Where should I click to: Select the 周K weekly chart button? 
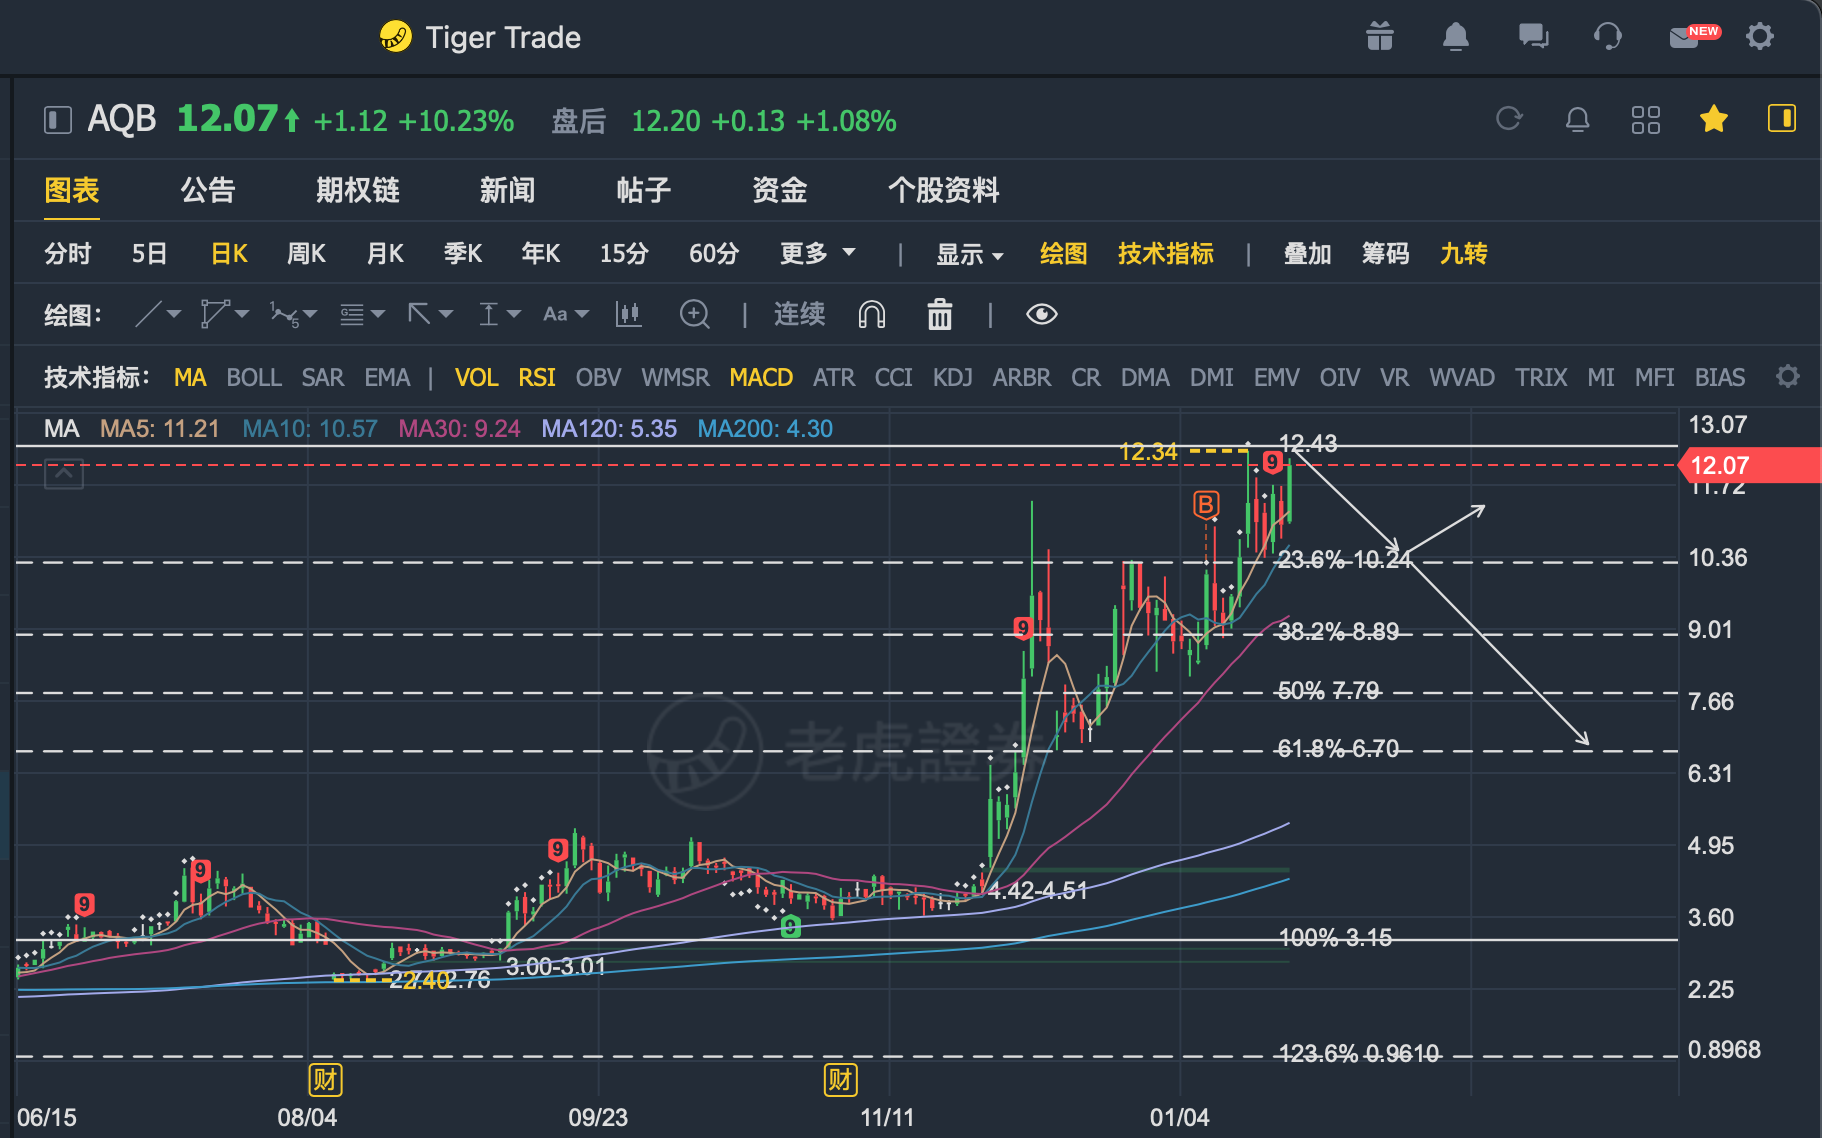coord(306,253)
